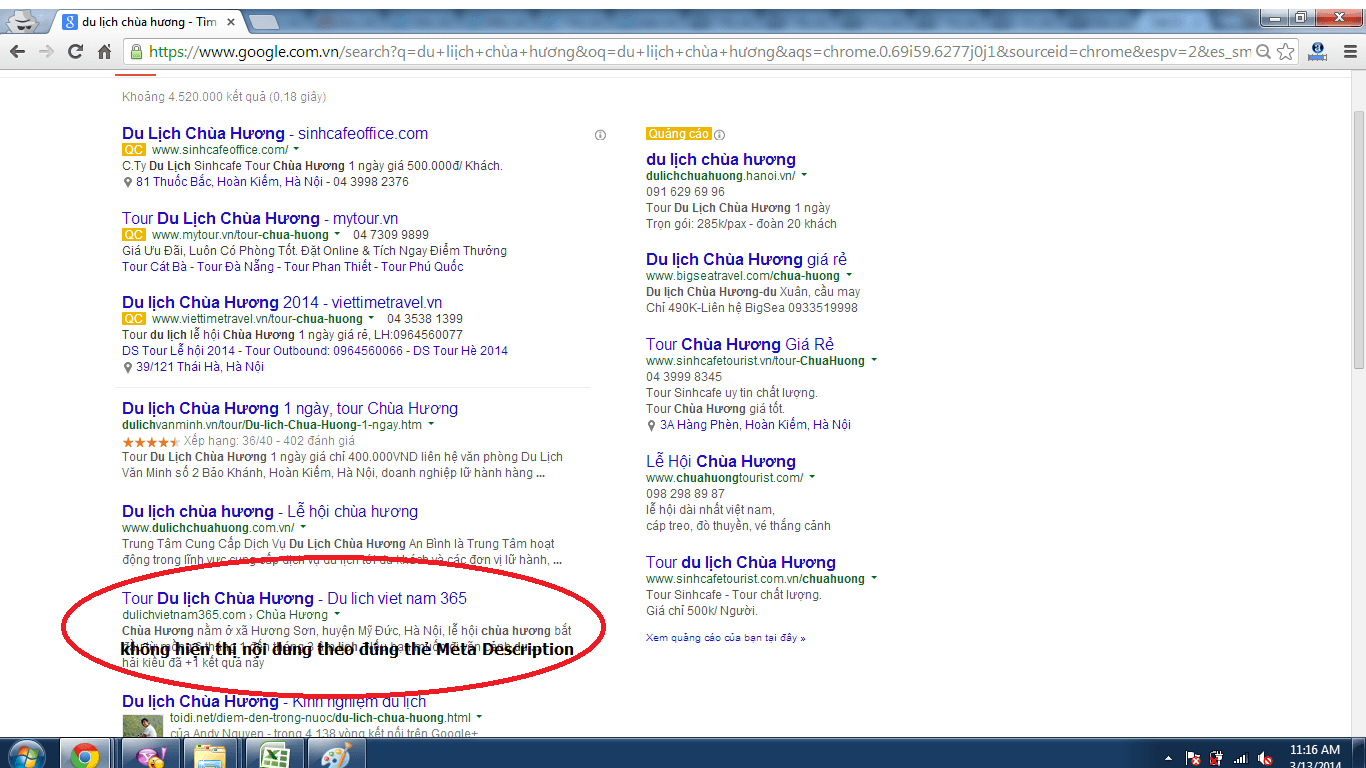Open 'Du lịch chùa hương - Lễ hội chùa hương'
Screen dimensions: 1366x768
point(270,511)
